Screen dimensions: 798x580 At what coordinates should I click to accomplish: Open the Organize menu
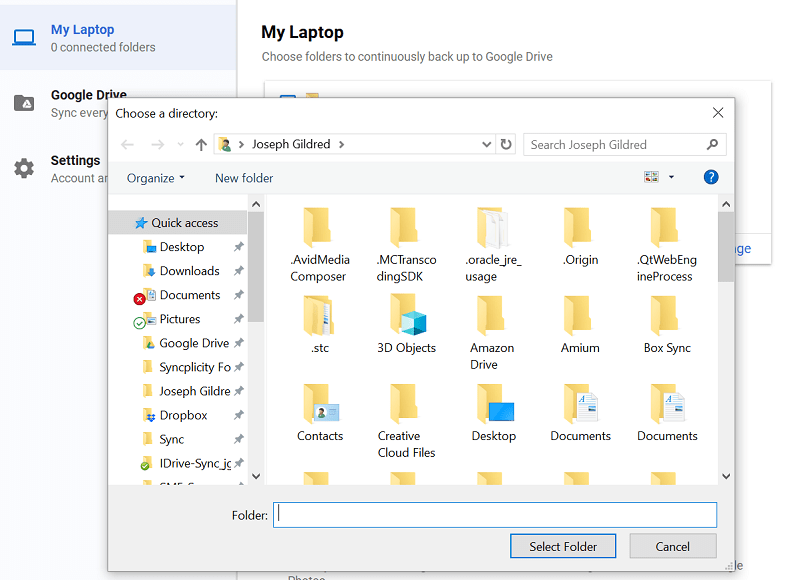(155, 178)
